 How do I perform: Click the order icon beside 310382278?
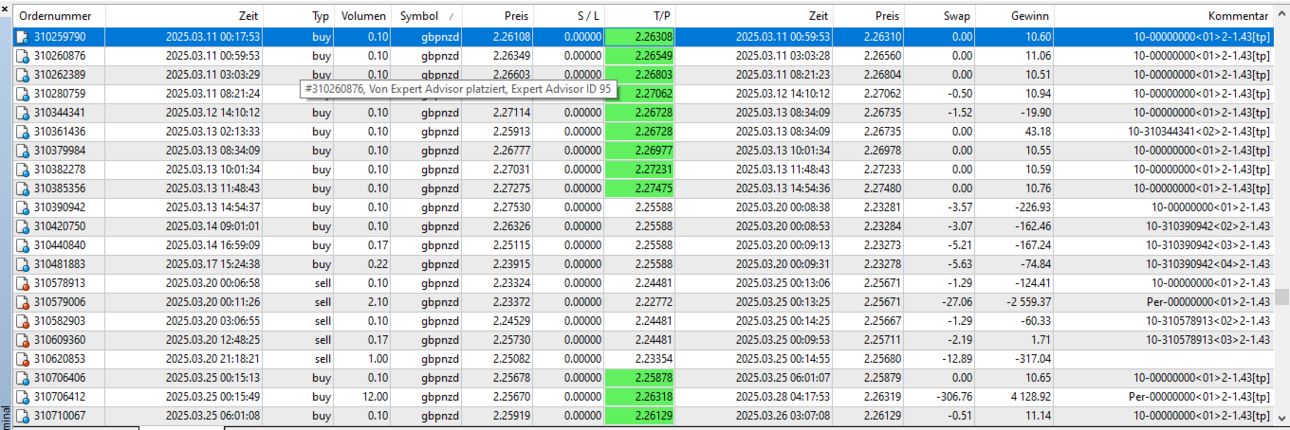(x=22, y=170)
